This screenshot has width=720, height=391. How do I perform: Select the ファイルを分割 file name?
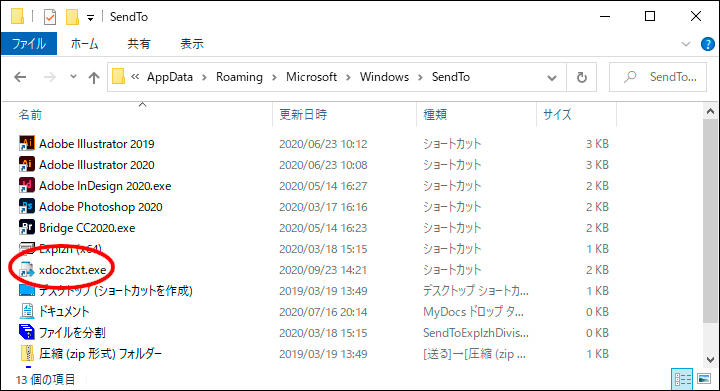coord(72,333)
